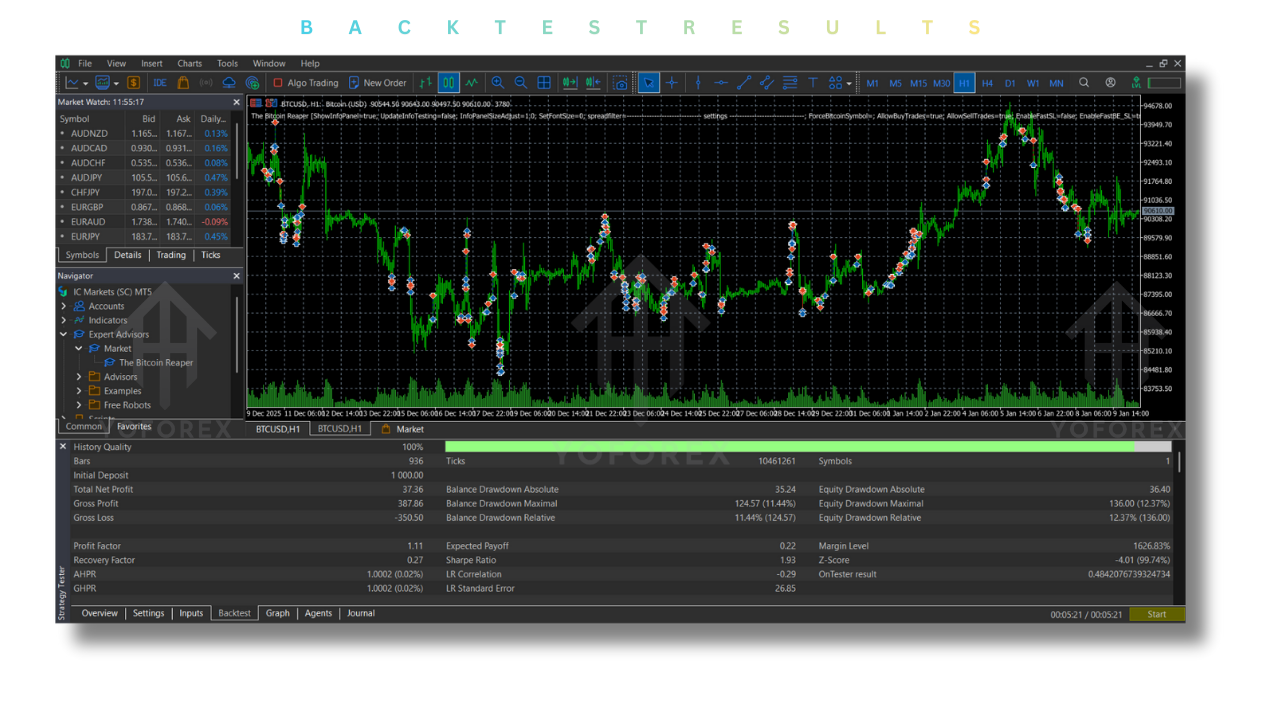
Task: Open MQL5 cloud storage
Action: coord(228,82)
